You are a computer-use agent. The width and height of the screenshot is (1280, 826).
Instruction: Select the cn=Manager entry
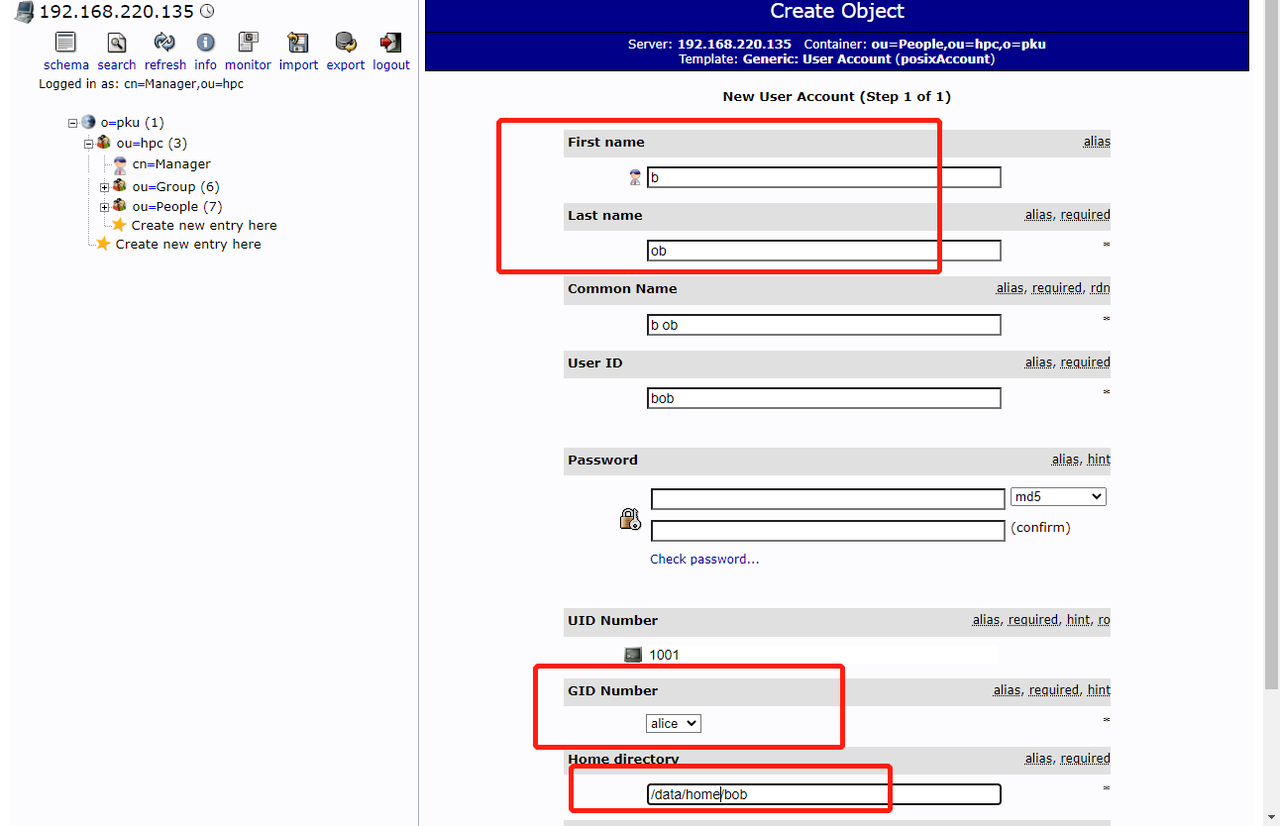[x=171, y=164]
